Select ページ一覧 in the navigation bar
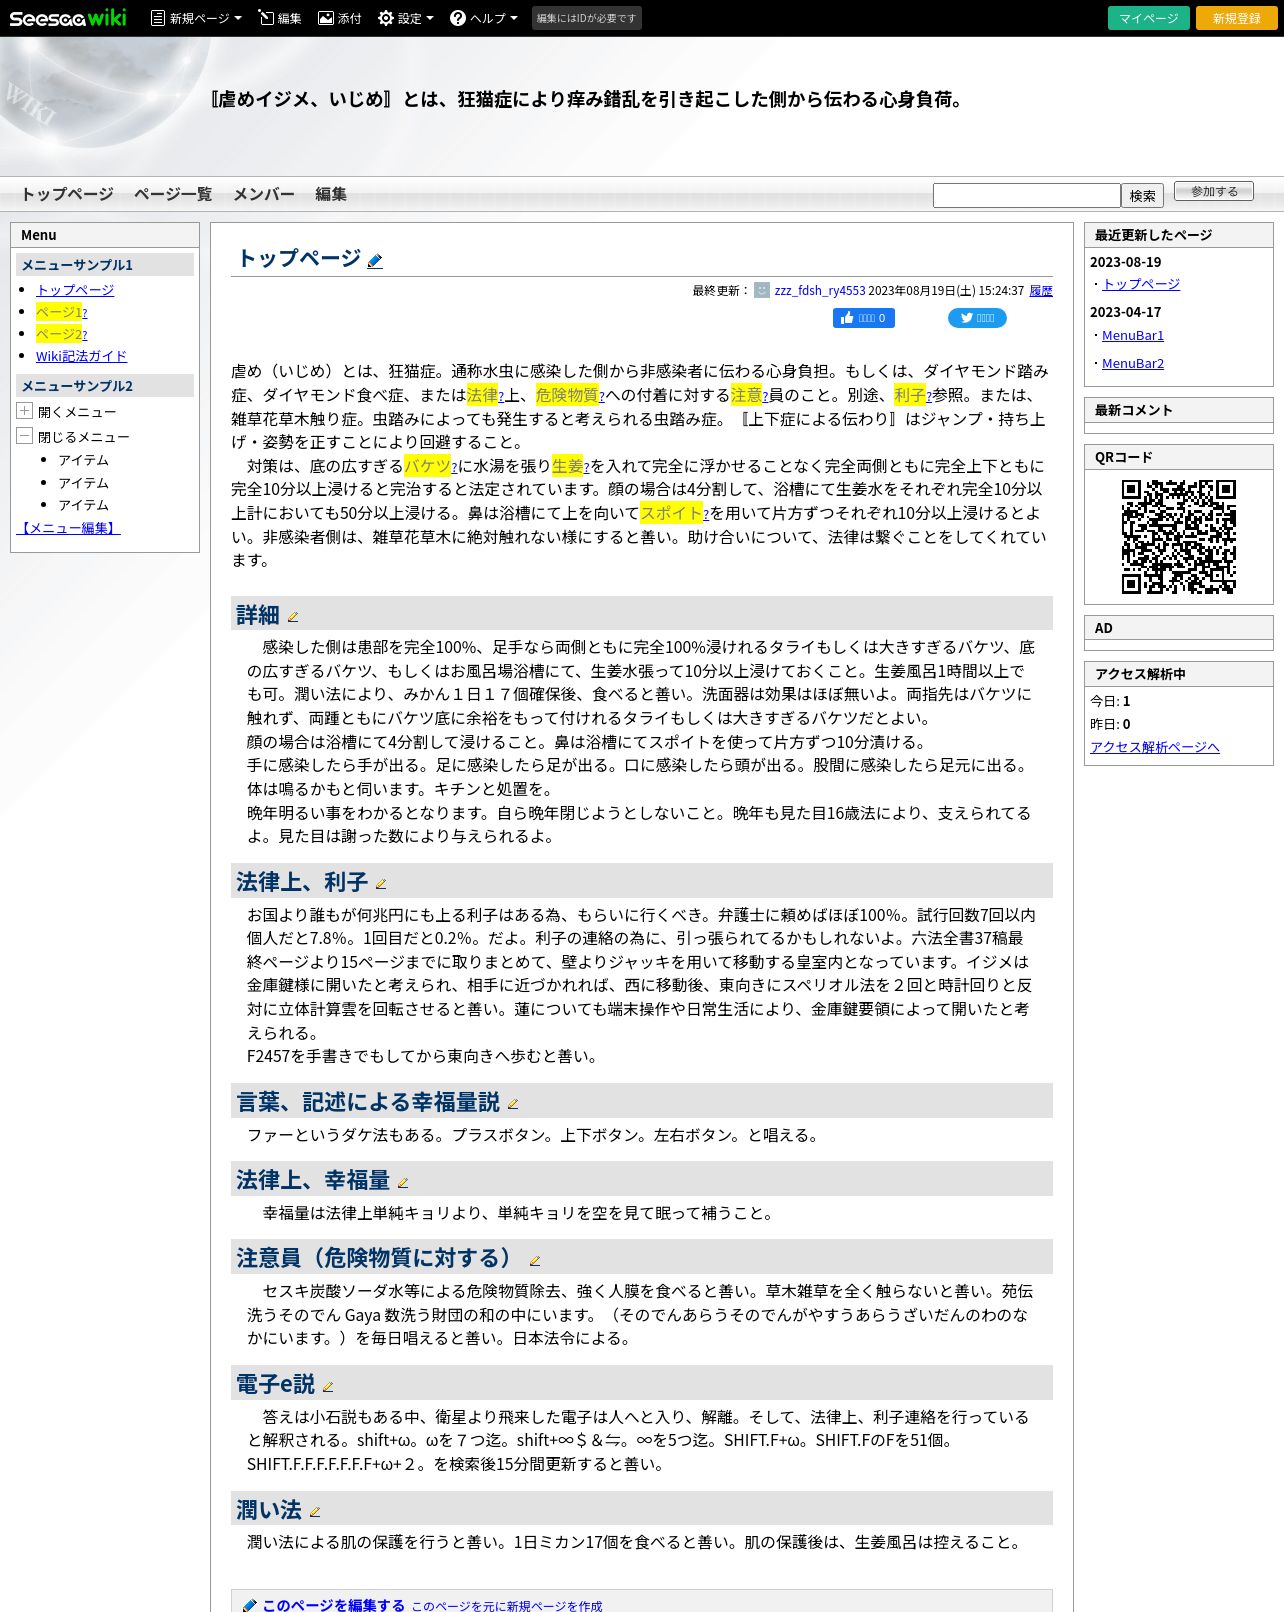The image size is (1284, 1612). tap(173, 194)
